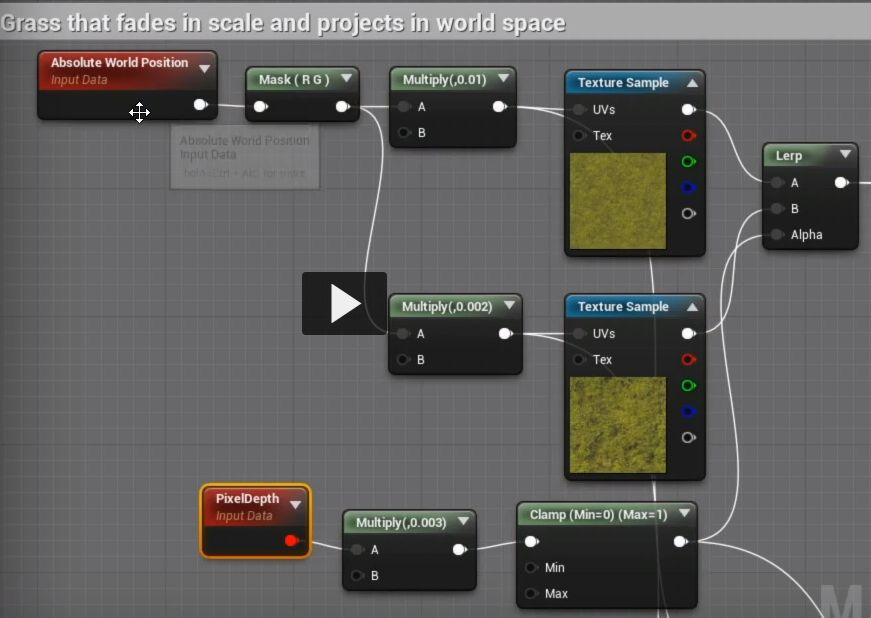Click the green channel pin of lower Texture Sample
Image resolution: width=871 pixels, height=618 pixels.
[x=688, y=385]
